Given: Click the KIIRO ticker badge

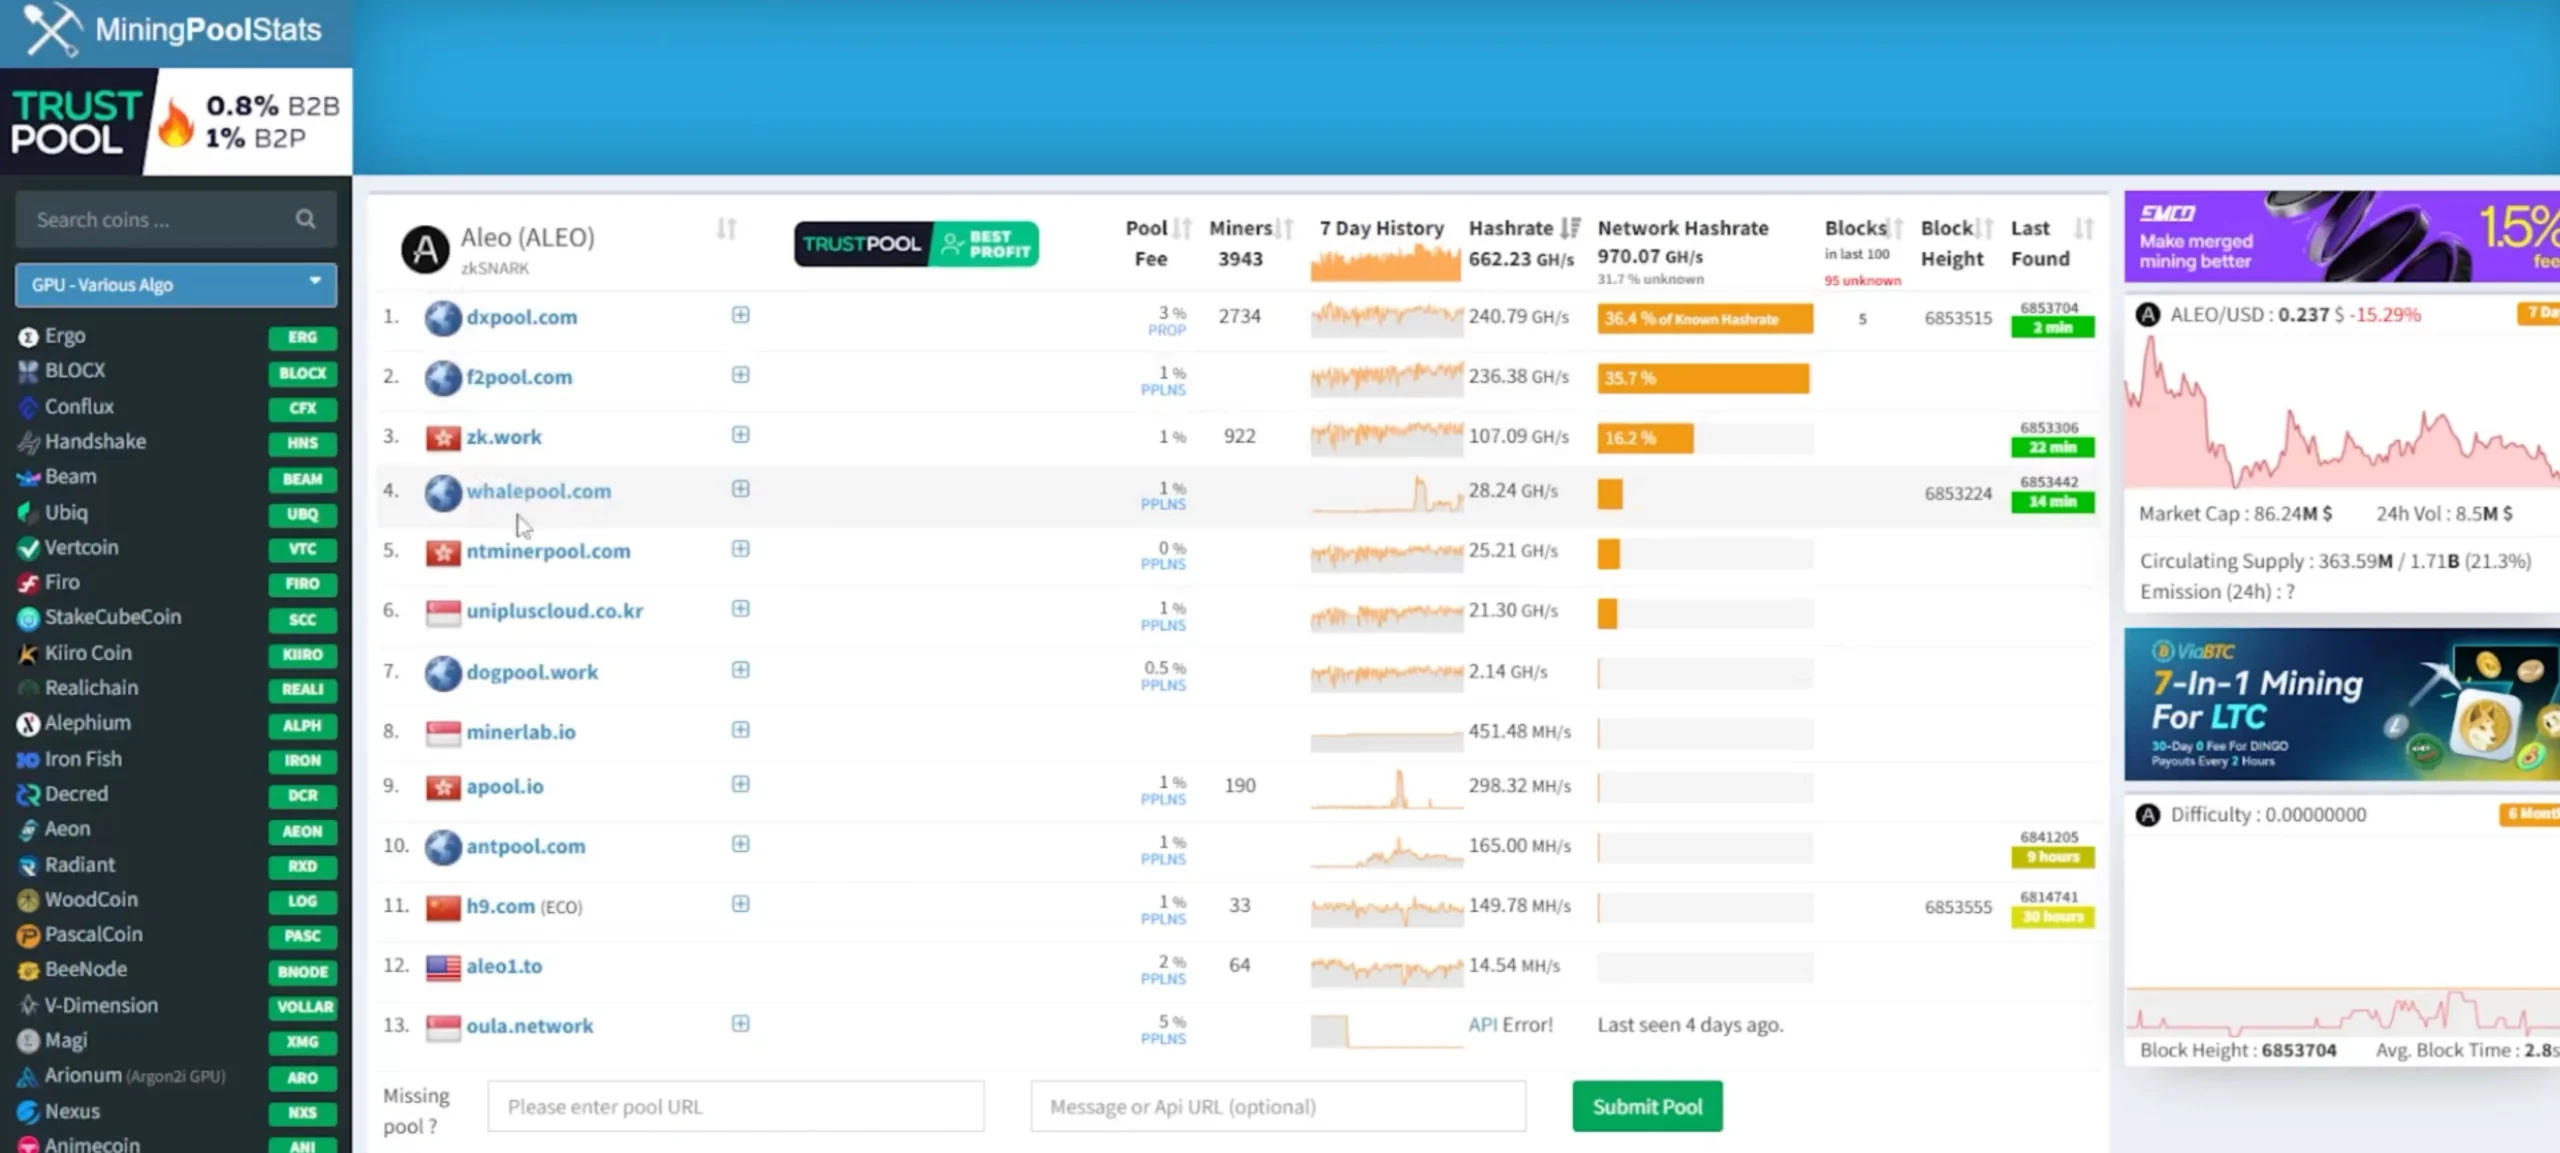Looking at the screenshot, I should tap(302, 655).
